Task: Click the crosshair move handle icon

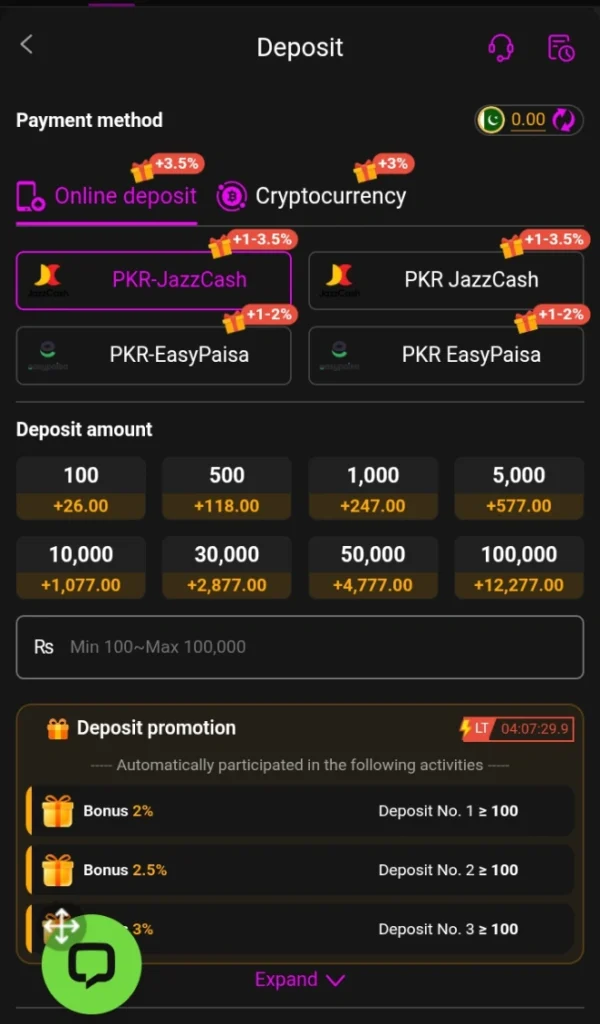Action: 63,929
